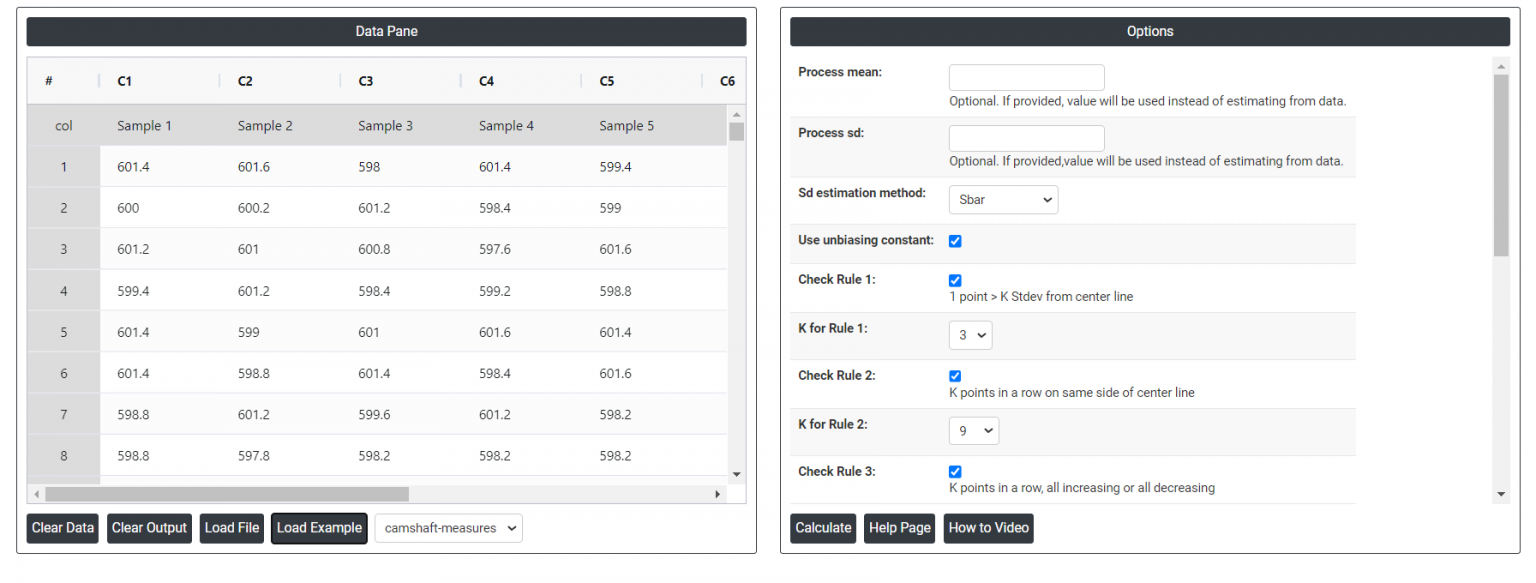Disable the Check Rule 2 checkbox

[955, 376]
